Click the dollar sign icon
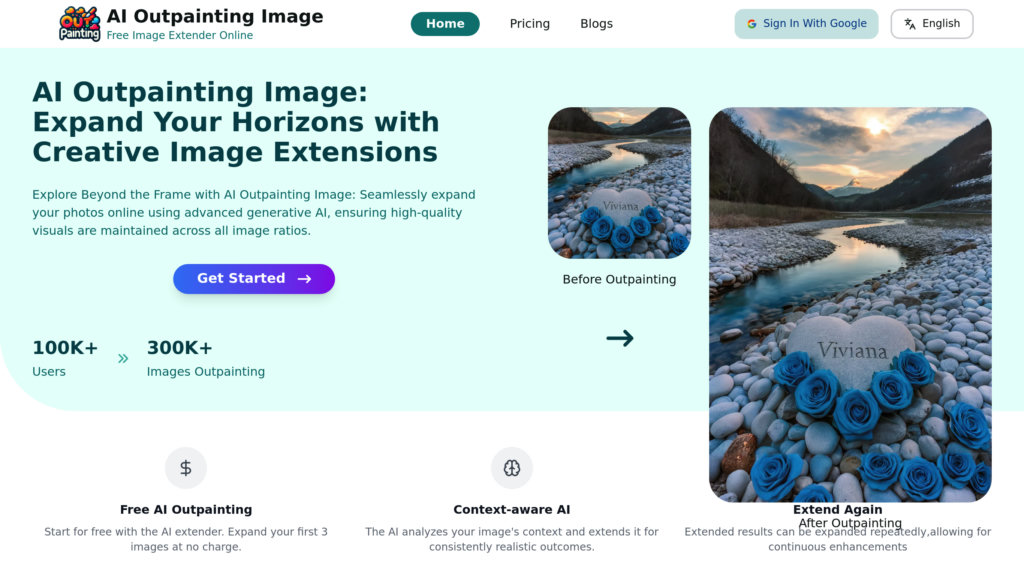Screen dimensions: 1024x576 186,468
